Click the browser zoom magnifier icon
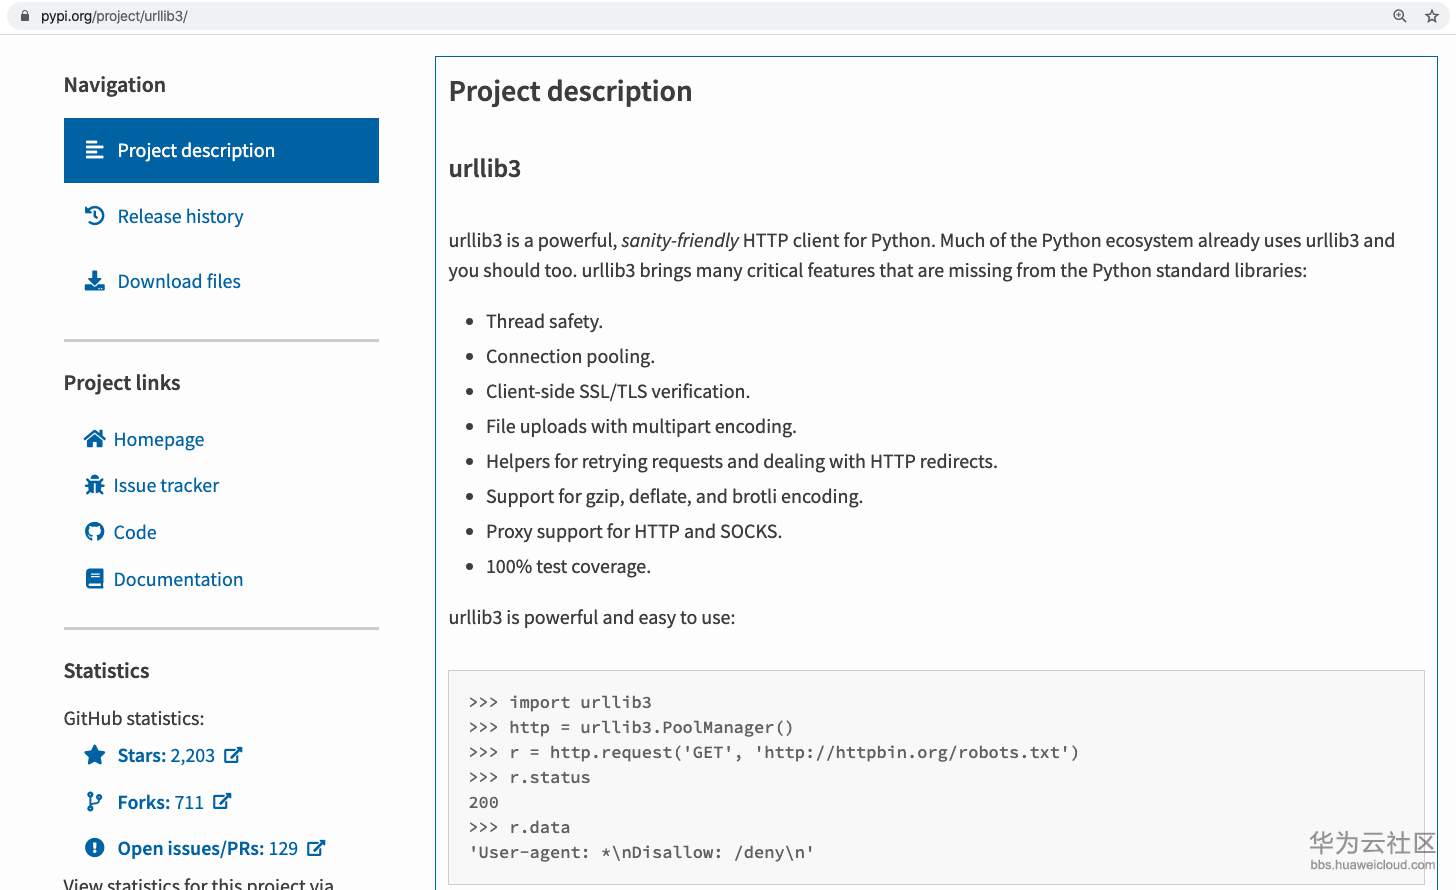Image resolution: width=1456 pixels, height=890 pixels. (x=1400, y=16)
